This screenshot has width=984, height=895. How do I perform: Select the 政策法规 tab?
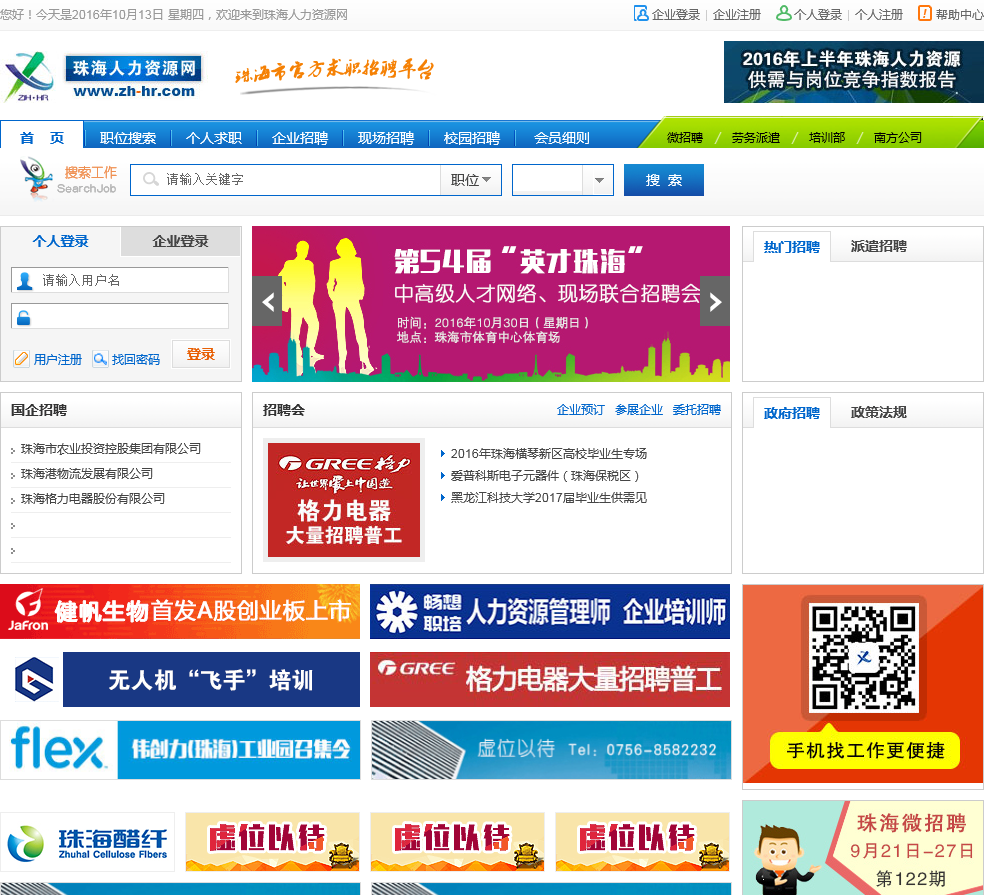[879, 412]
